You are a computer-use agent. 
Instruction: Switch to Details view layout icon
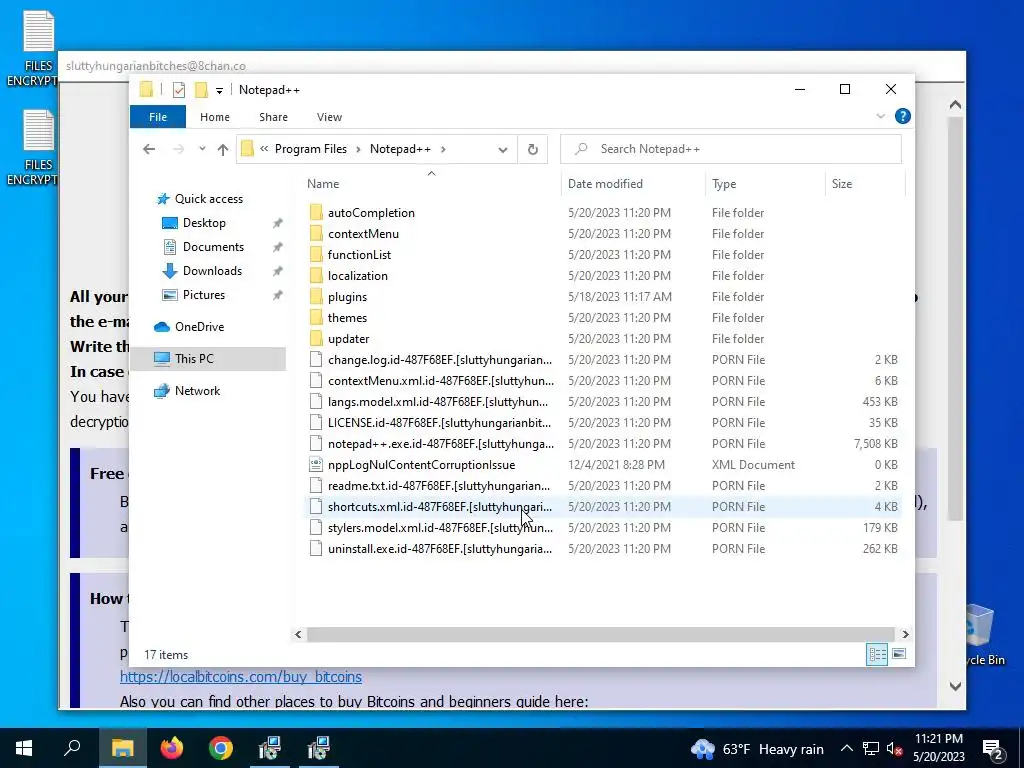point(876,654)
